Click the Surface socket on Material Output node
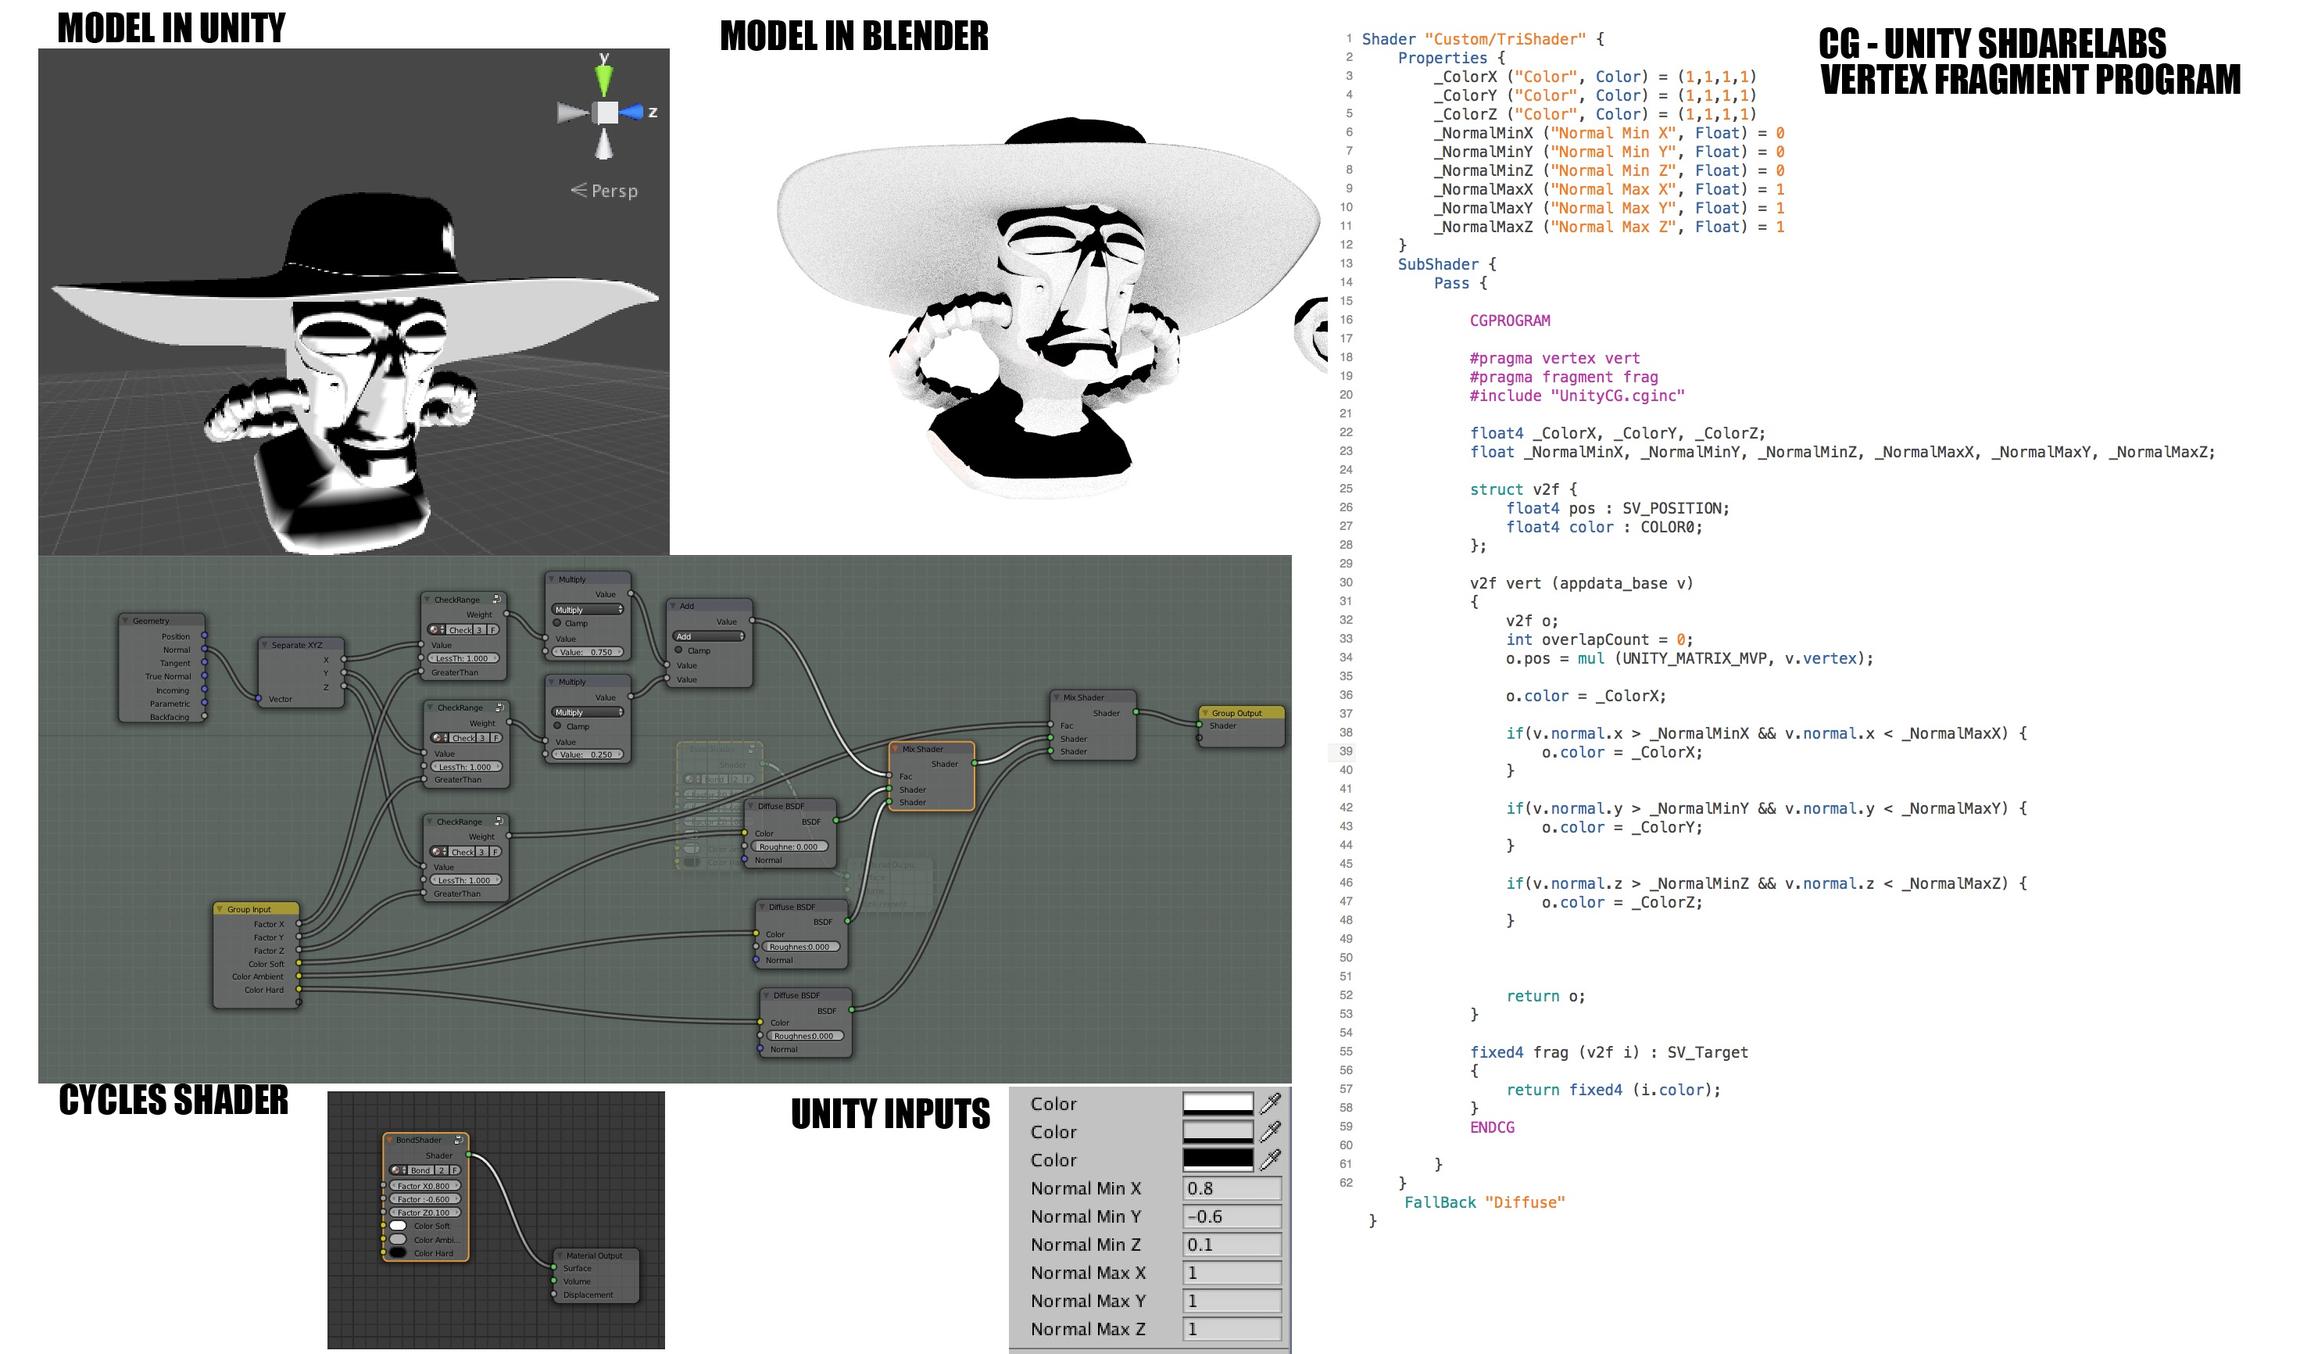Screen dimensions: 2300x1354 [554, 1267]
